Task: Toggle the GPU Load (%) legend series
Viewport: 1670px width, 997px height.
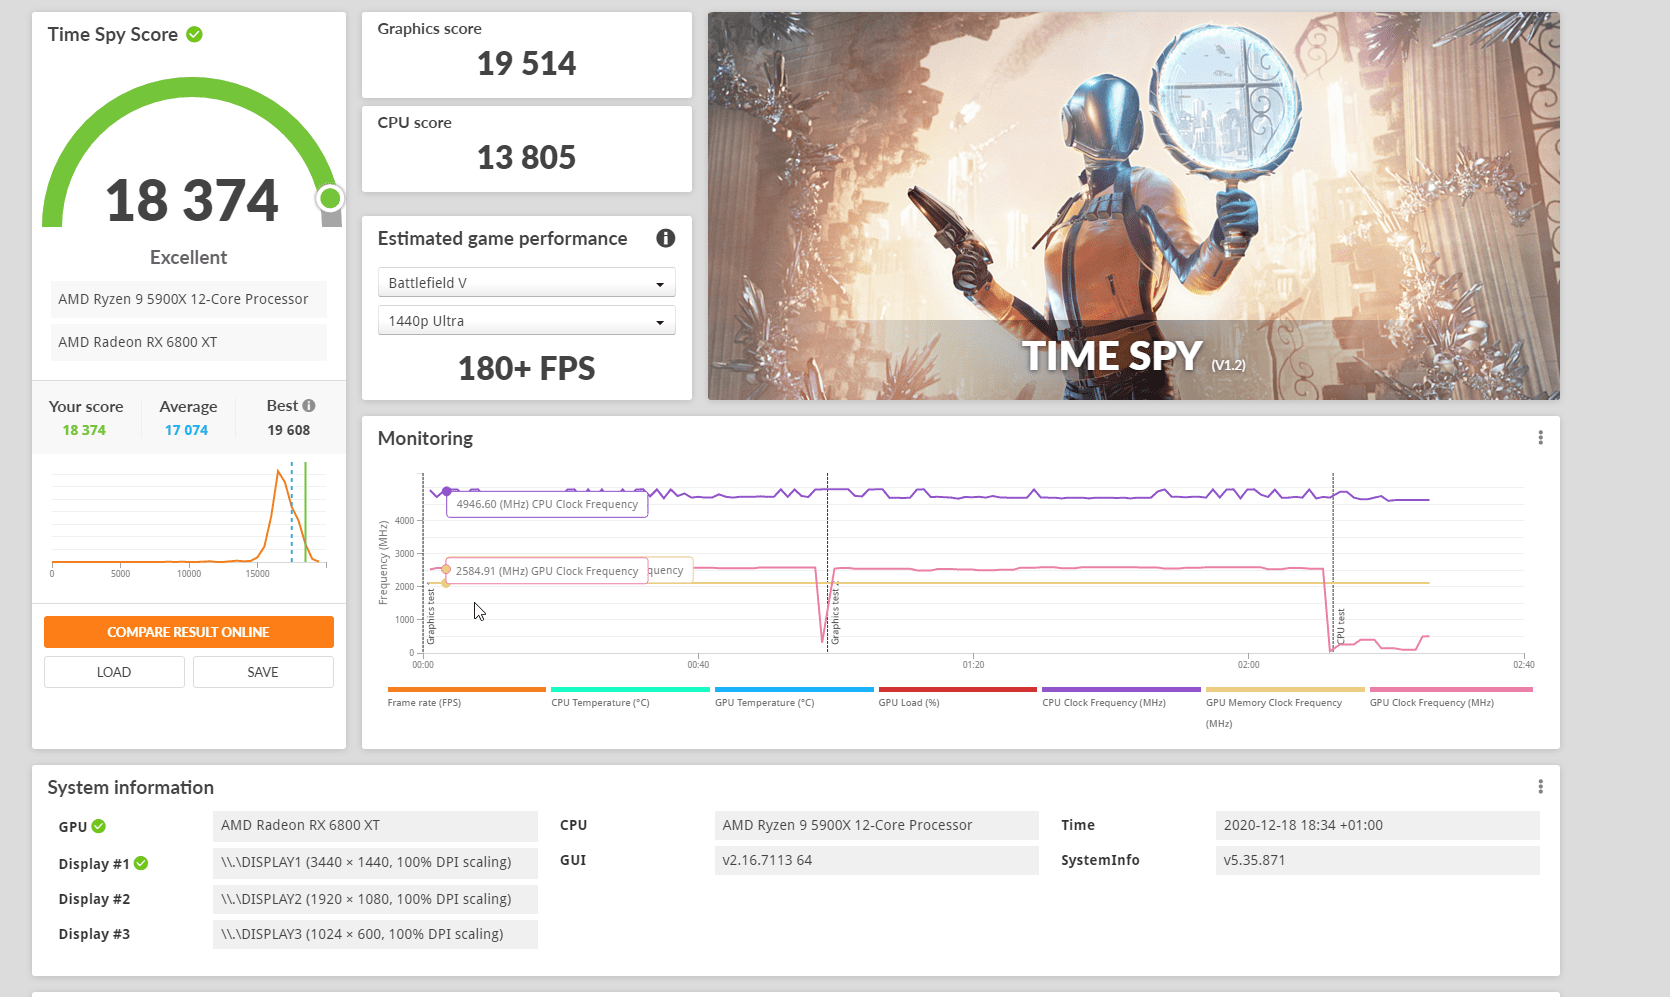Action: click(x=957, y=697)
